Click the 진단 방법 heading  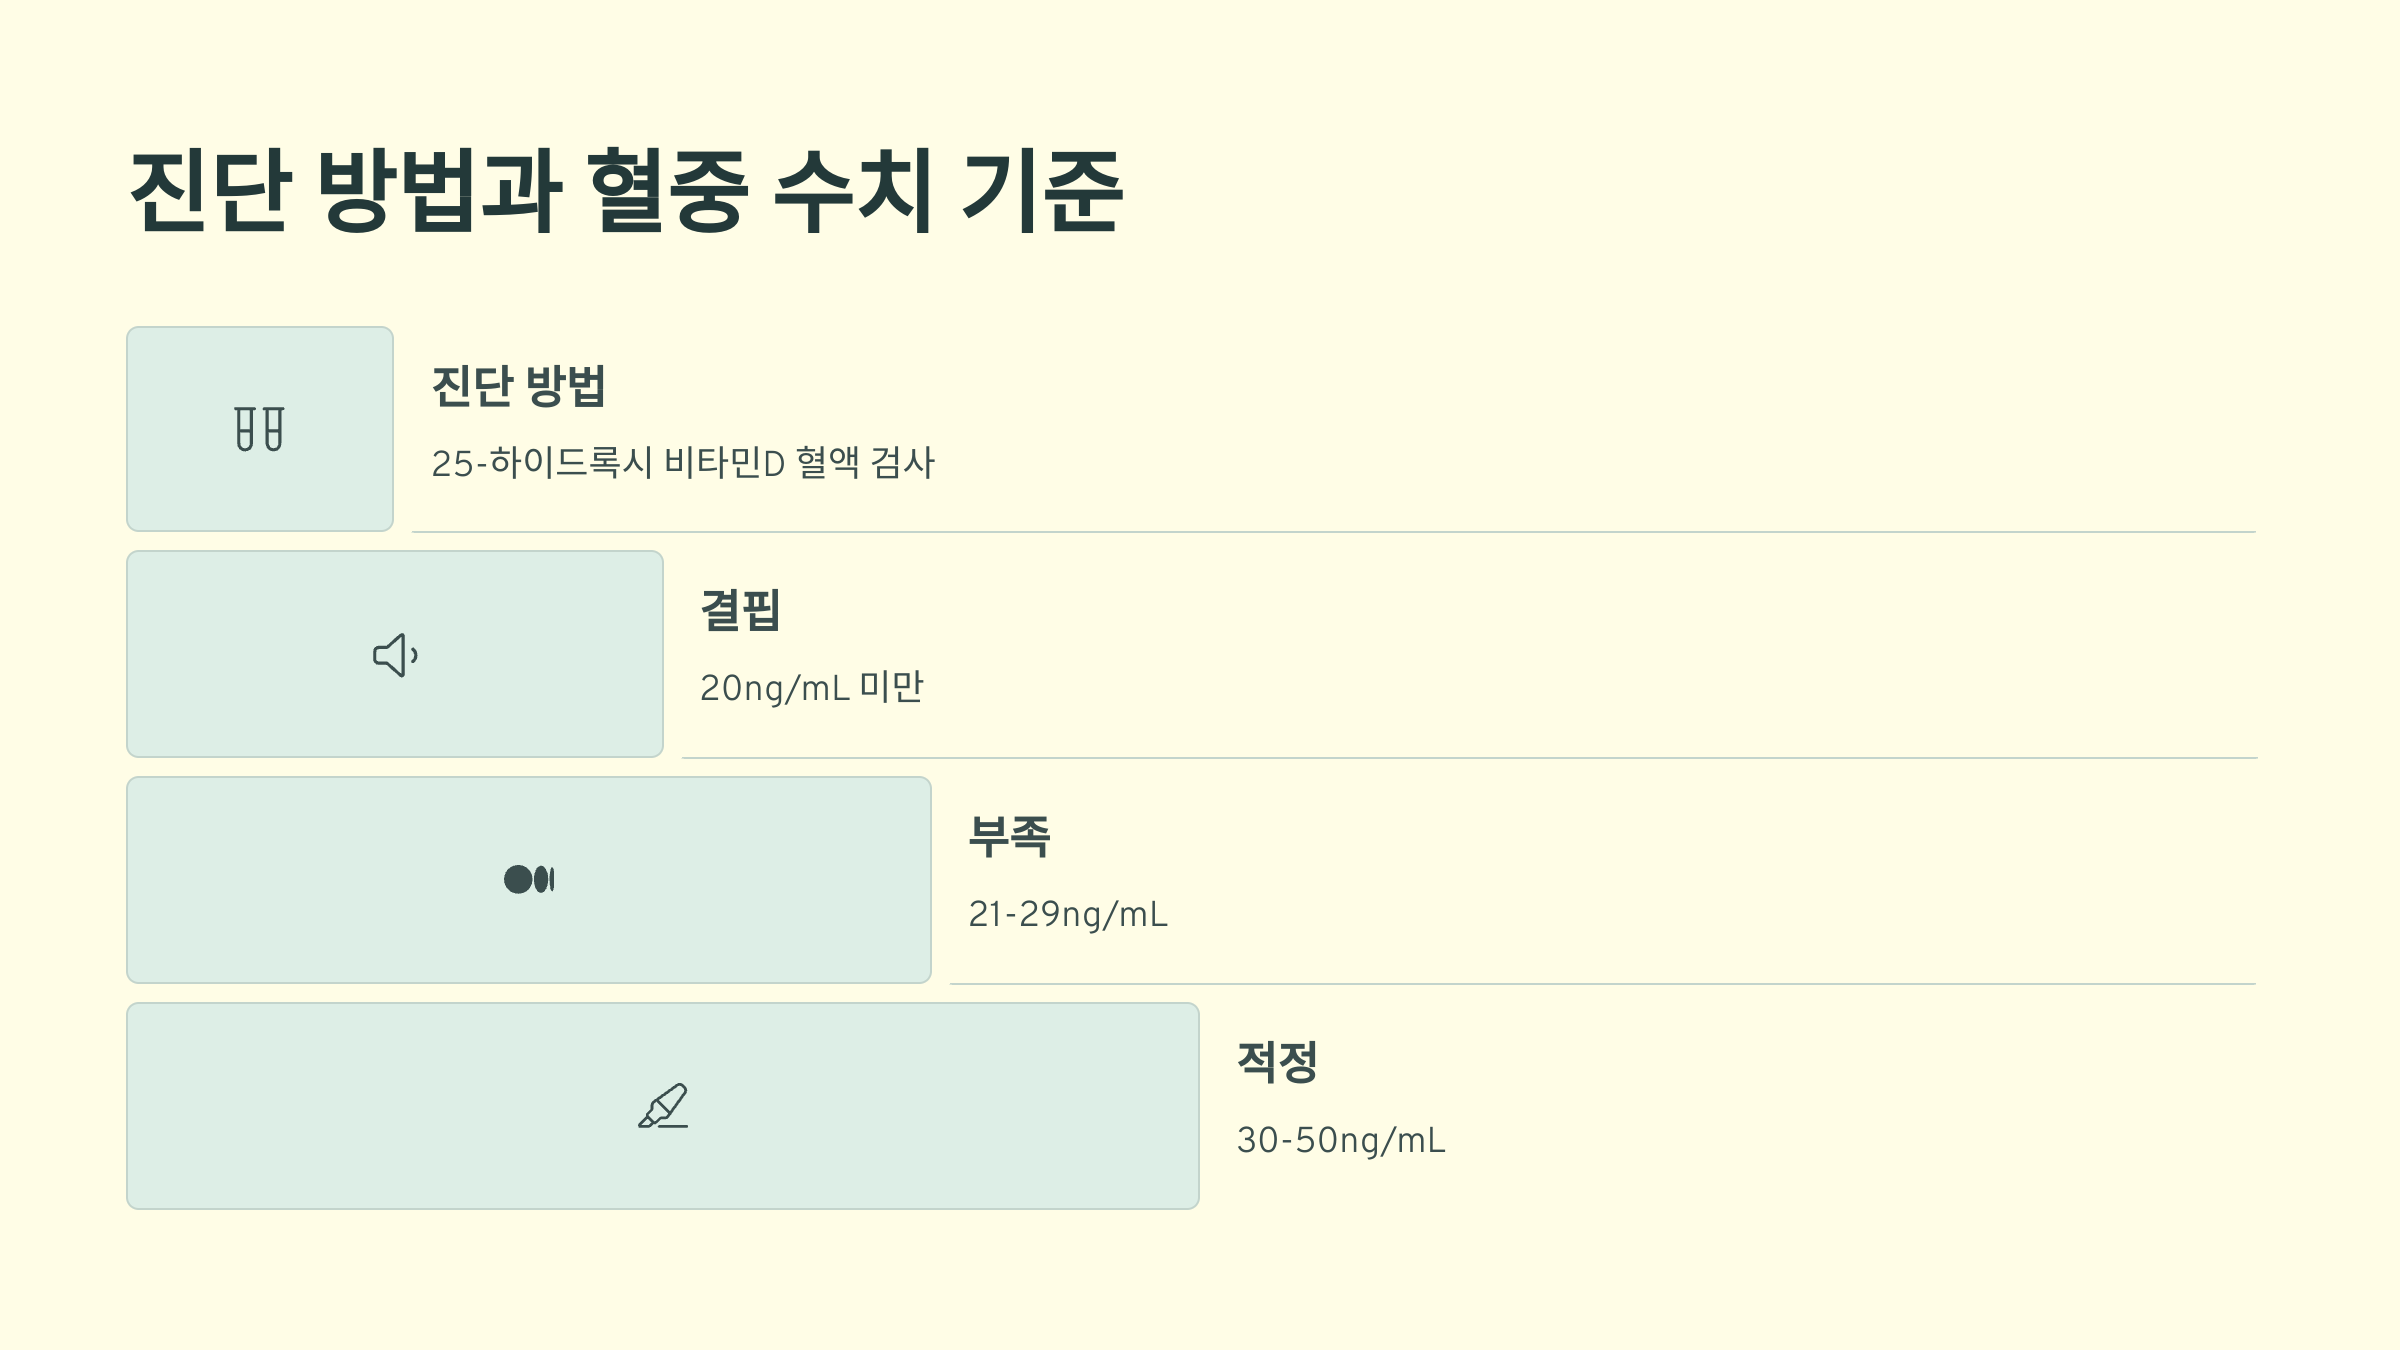[519, 386]
